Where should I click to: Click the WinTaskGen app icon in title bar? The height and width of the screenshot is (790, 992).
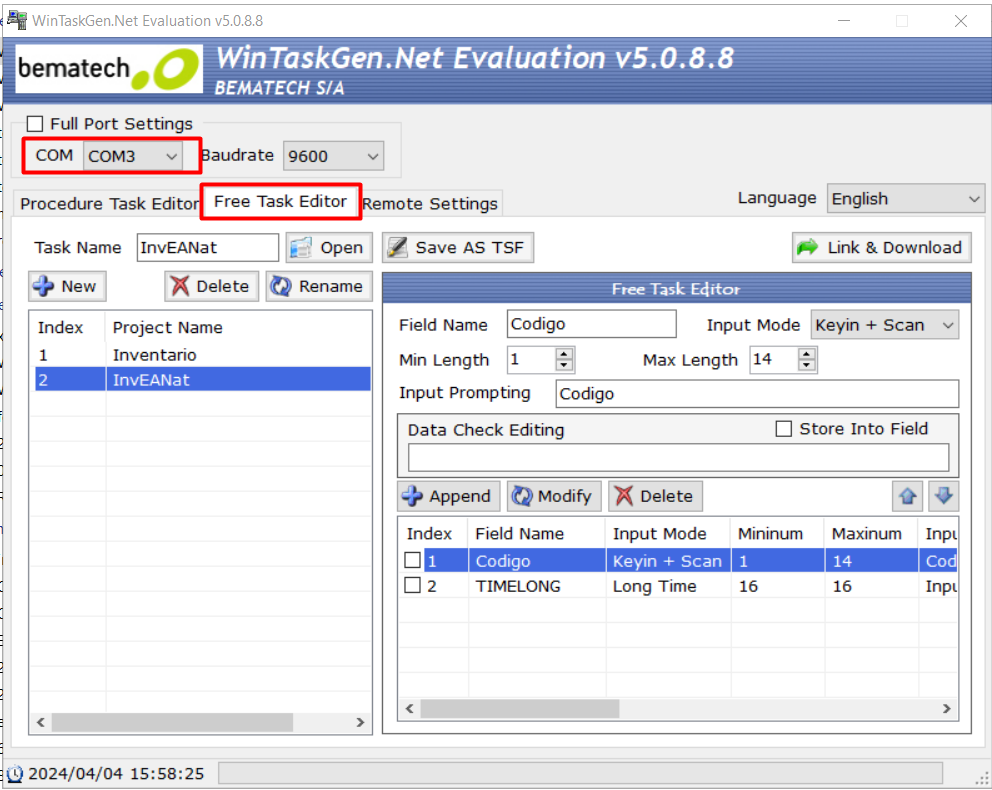tap(17, 20)
